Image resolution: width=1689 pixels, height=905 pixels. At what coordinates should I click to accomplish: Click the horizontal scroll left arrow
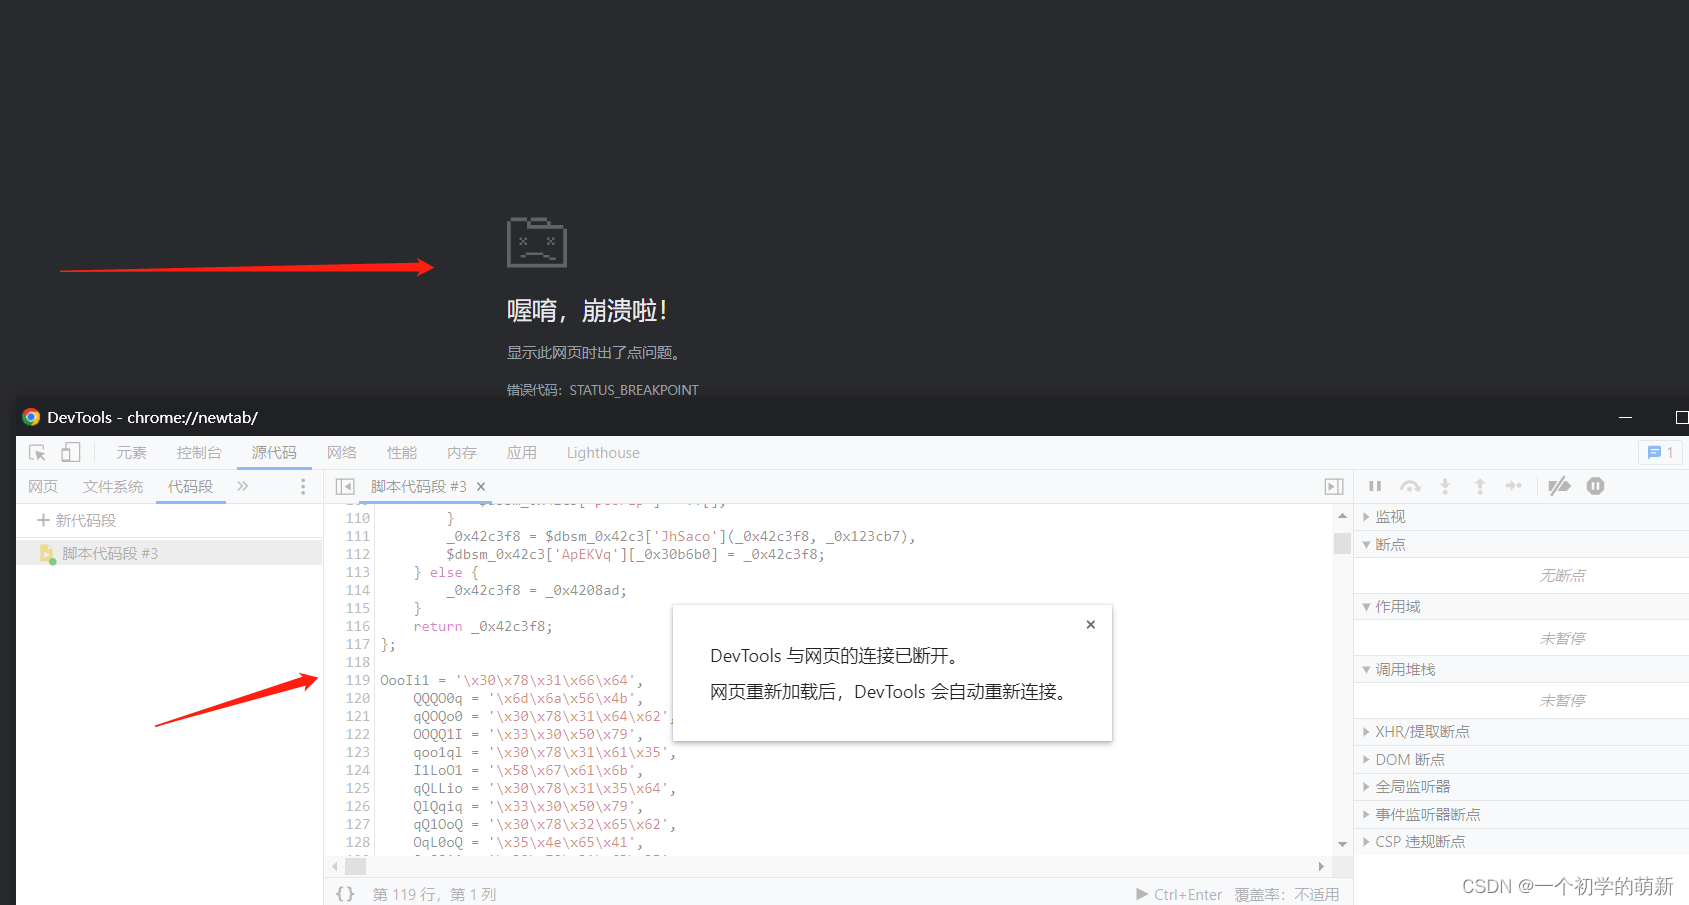334,867
